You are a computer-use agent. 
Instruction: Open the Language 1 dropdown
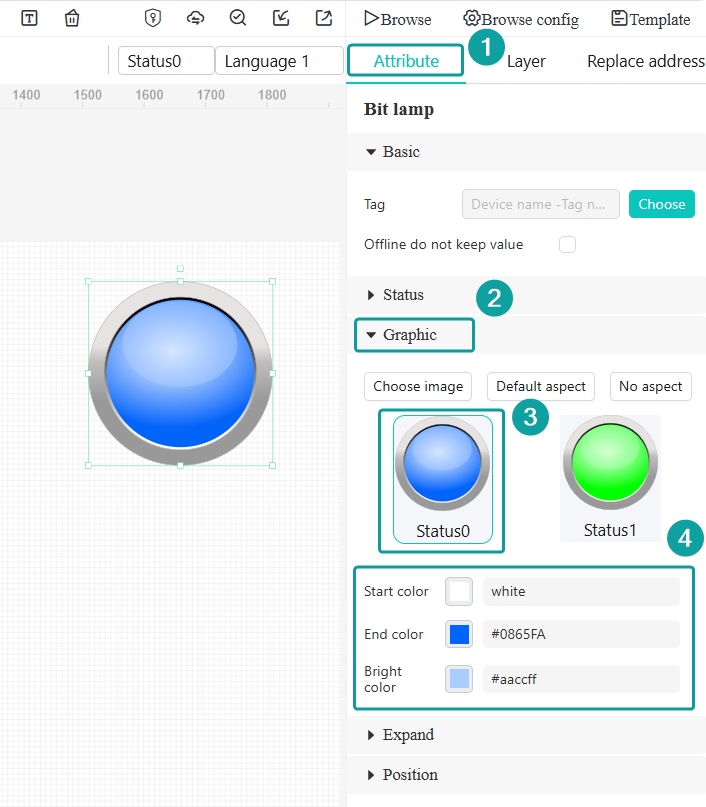(x=279, y=61)
